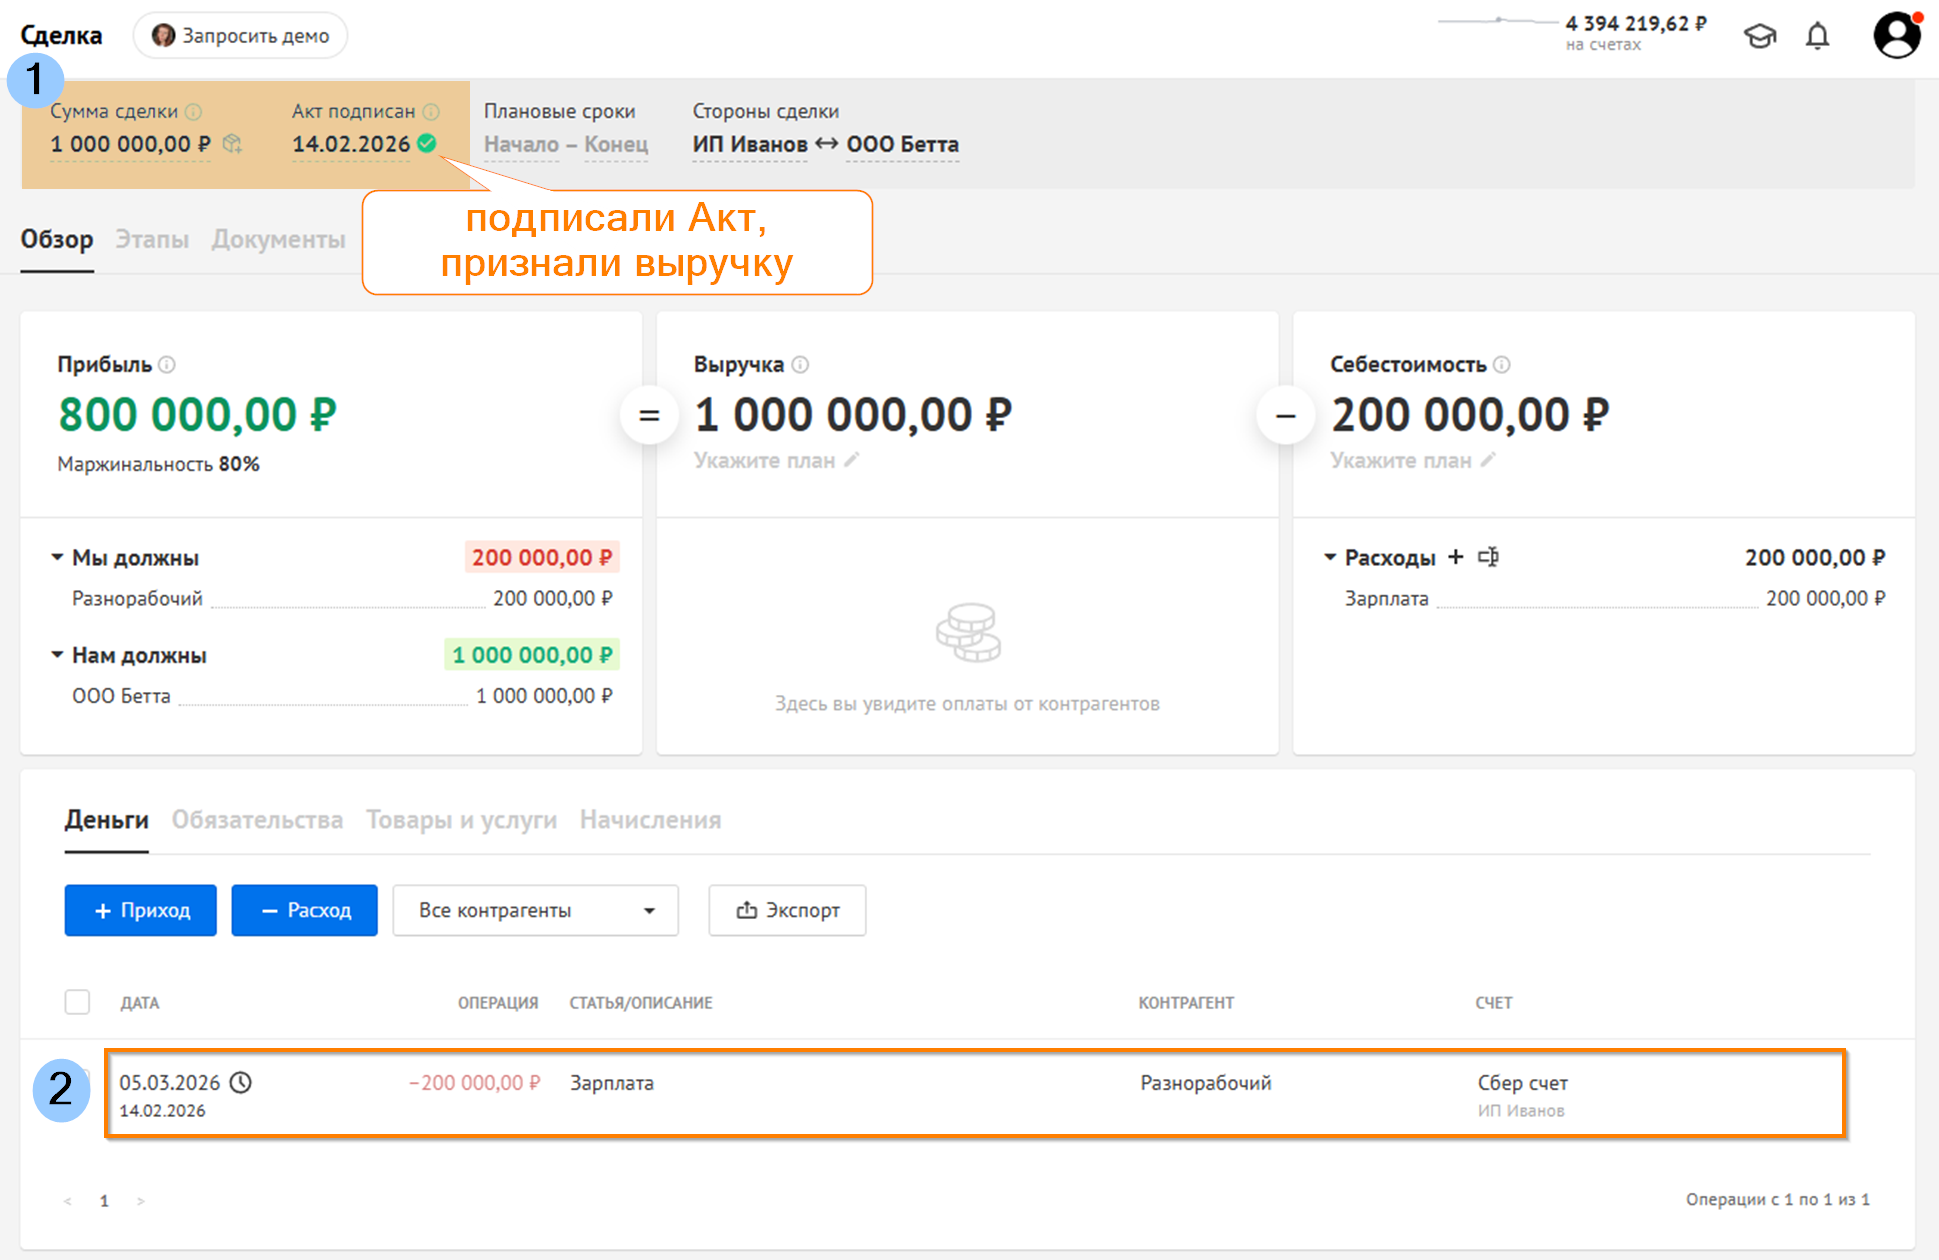Viewport: 1939px width, 1260px height.
Task: Click the clock icon next to 05.03.2026
Action: point(241,1082)
